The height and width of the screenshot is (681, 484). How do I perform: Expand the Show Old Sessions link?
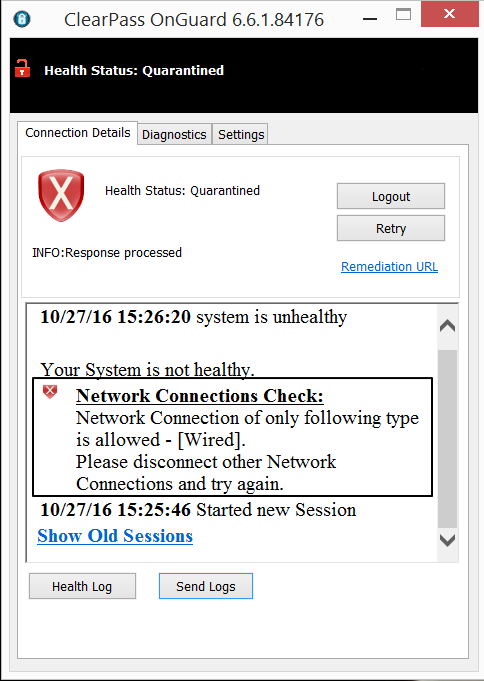click(115, 536)
